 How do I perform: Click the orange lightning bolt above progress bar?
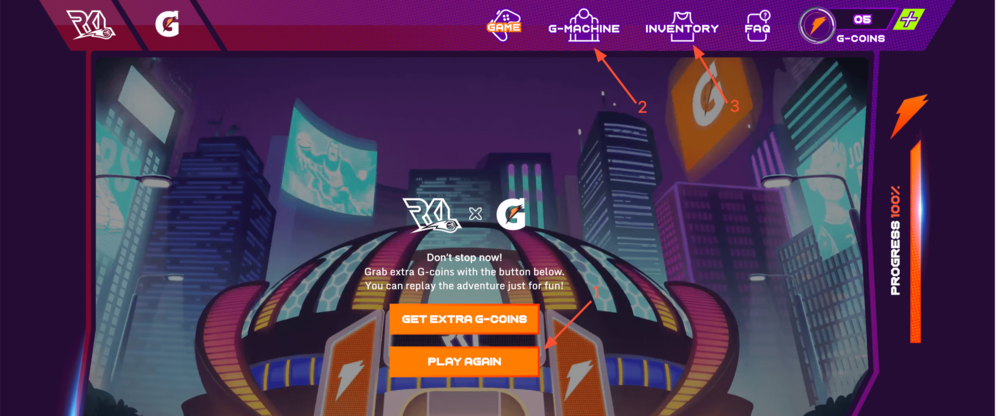[907, 115]
